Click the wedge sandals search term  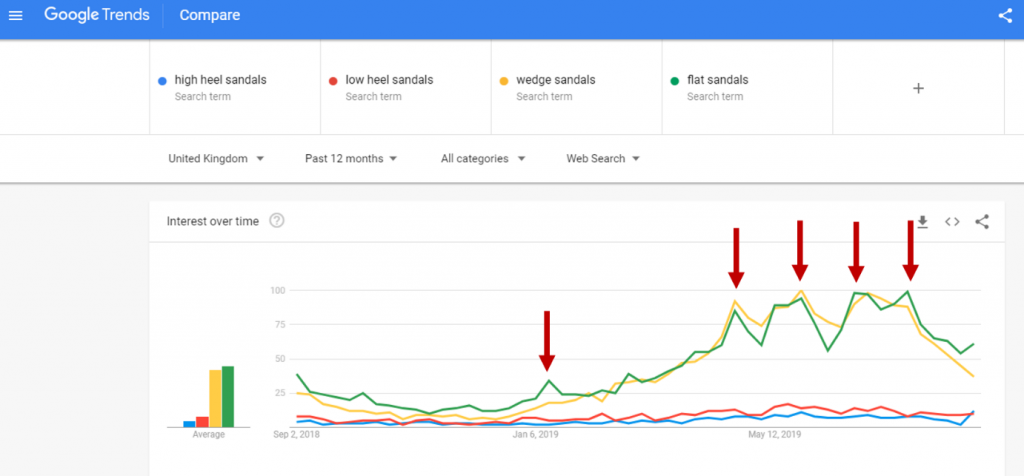pyautogui.click(x=555, y=80)
